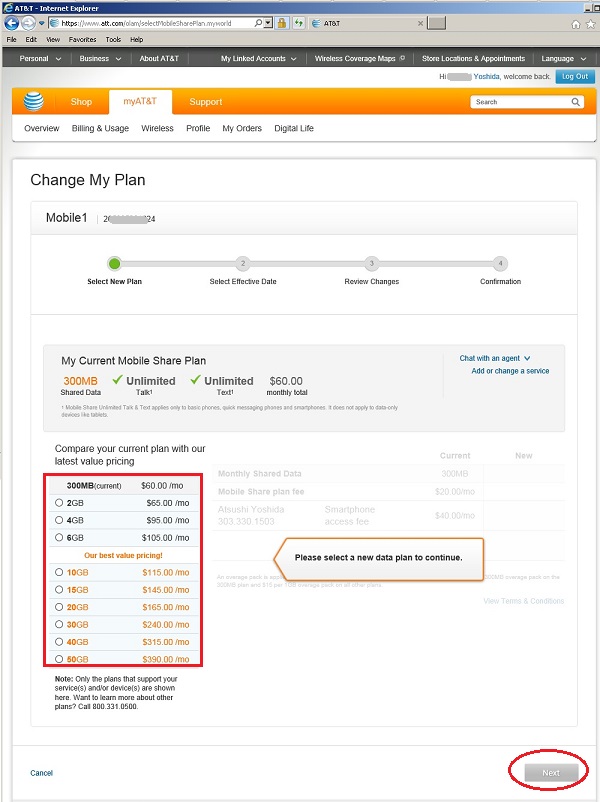Select the 10GB plan radio button
This screenshot has width=600, height=802.
tap(59, 572)
